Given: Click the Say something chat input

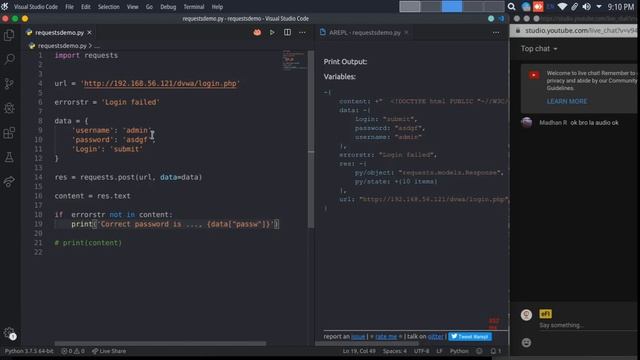Looking at the screenshot, I should [587, 325].
